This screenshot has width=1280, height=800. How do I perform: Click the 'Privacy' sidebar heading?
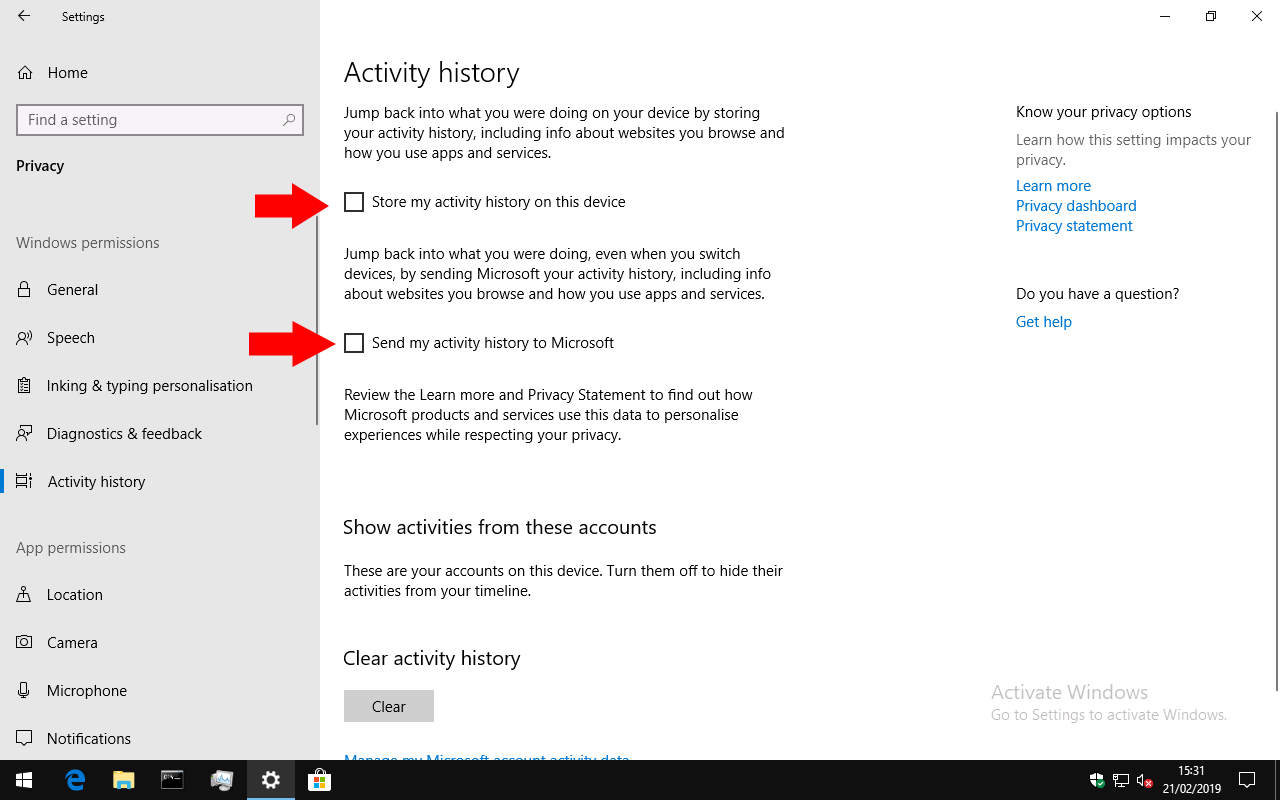pyautogui.click(x=40, y=166)
